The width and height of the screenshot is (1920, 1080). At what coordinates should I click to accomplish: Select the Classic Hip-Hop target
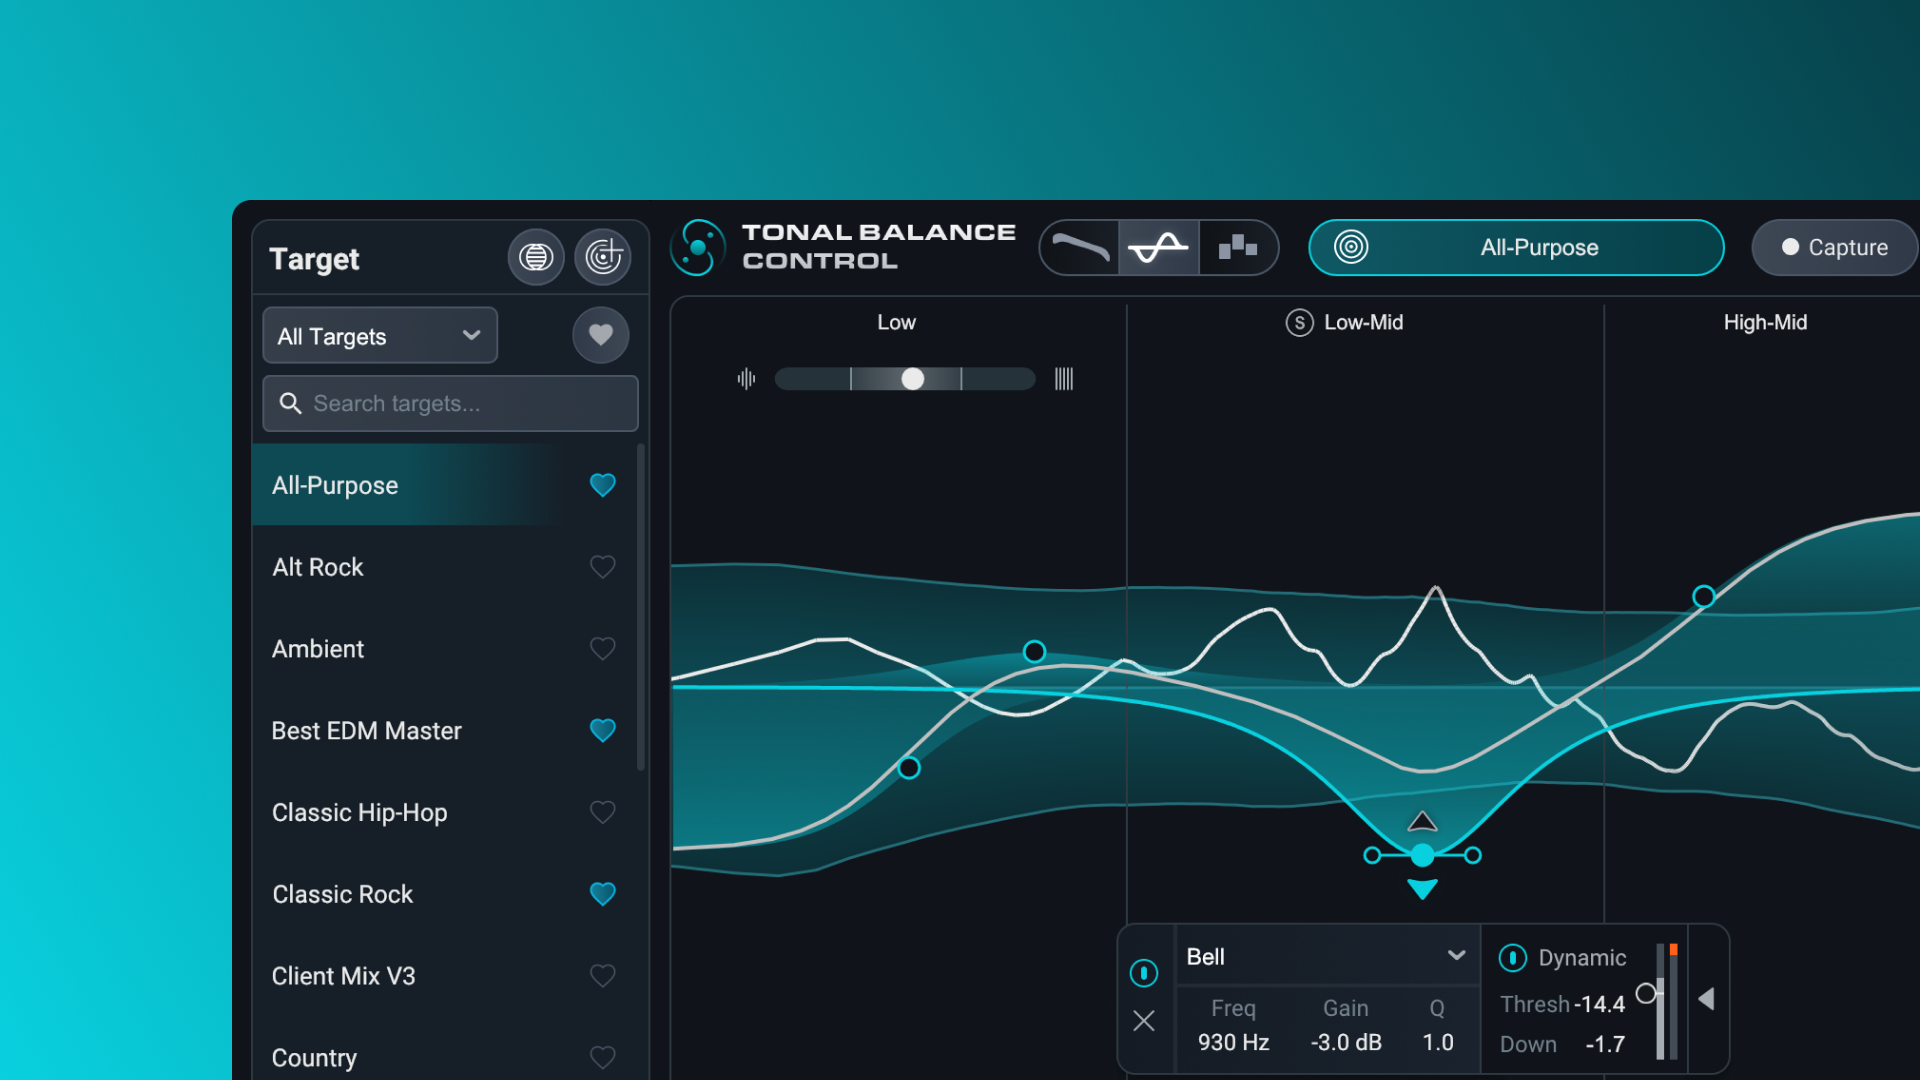coord(444,812)
